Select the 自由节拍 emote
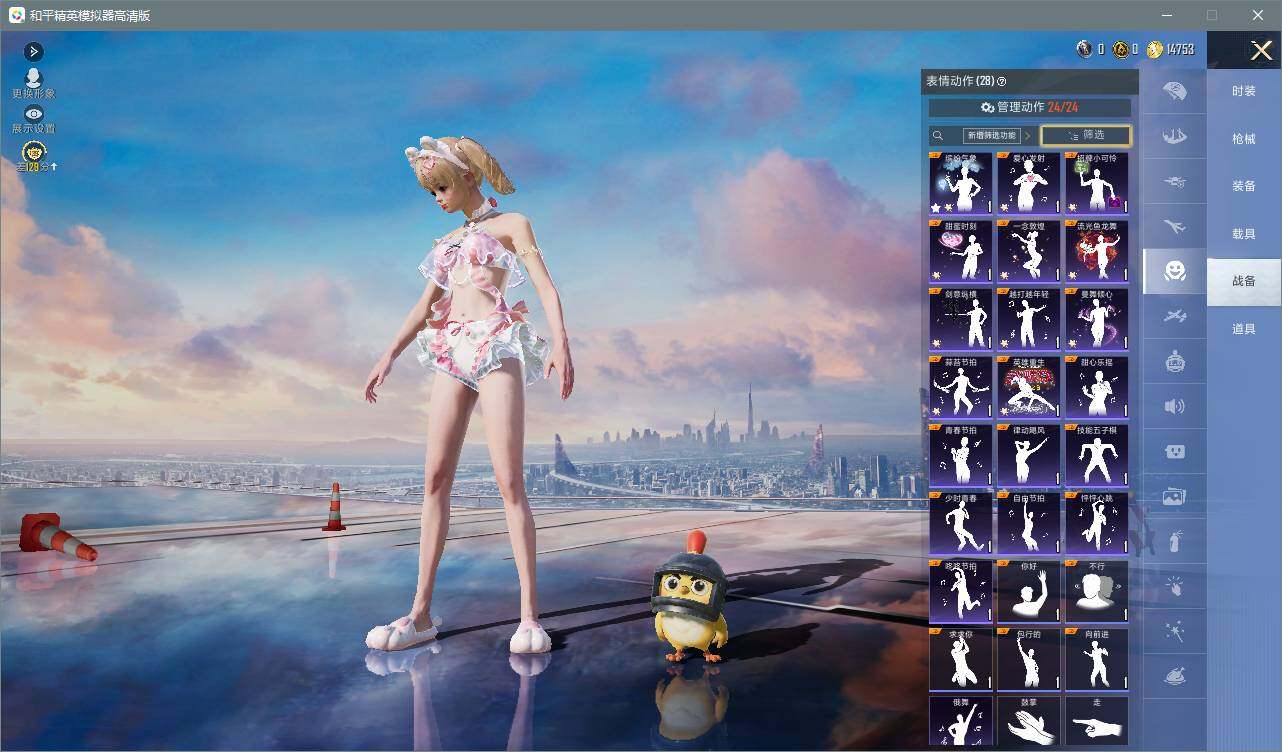The image size is (1282, 752). point(1028,522)
